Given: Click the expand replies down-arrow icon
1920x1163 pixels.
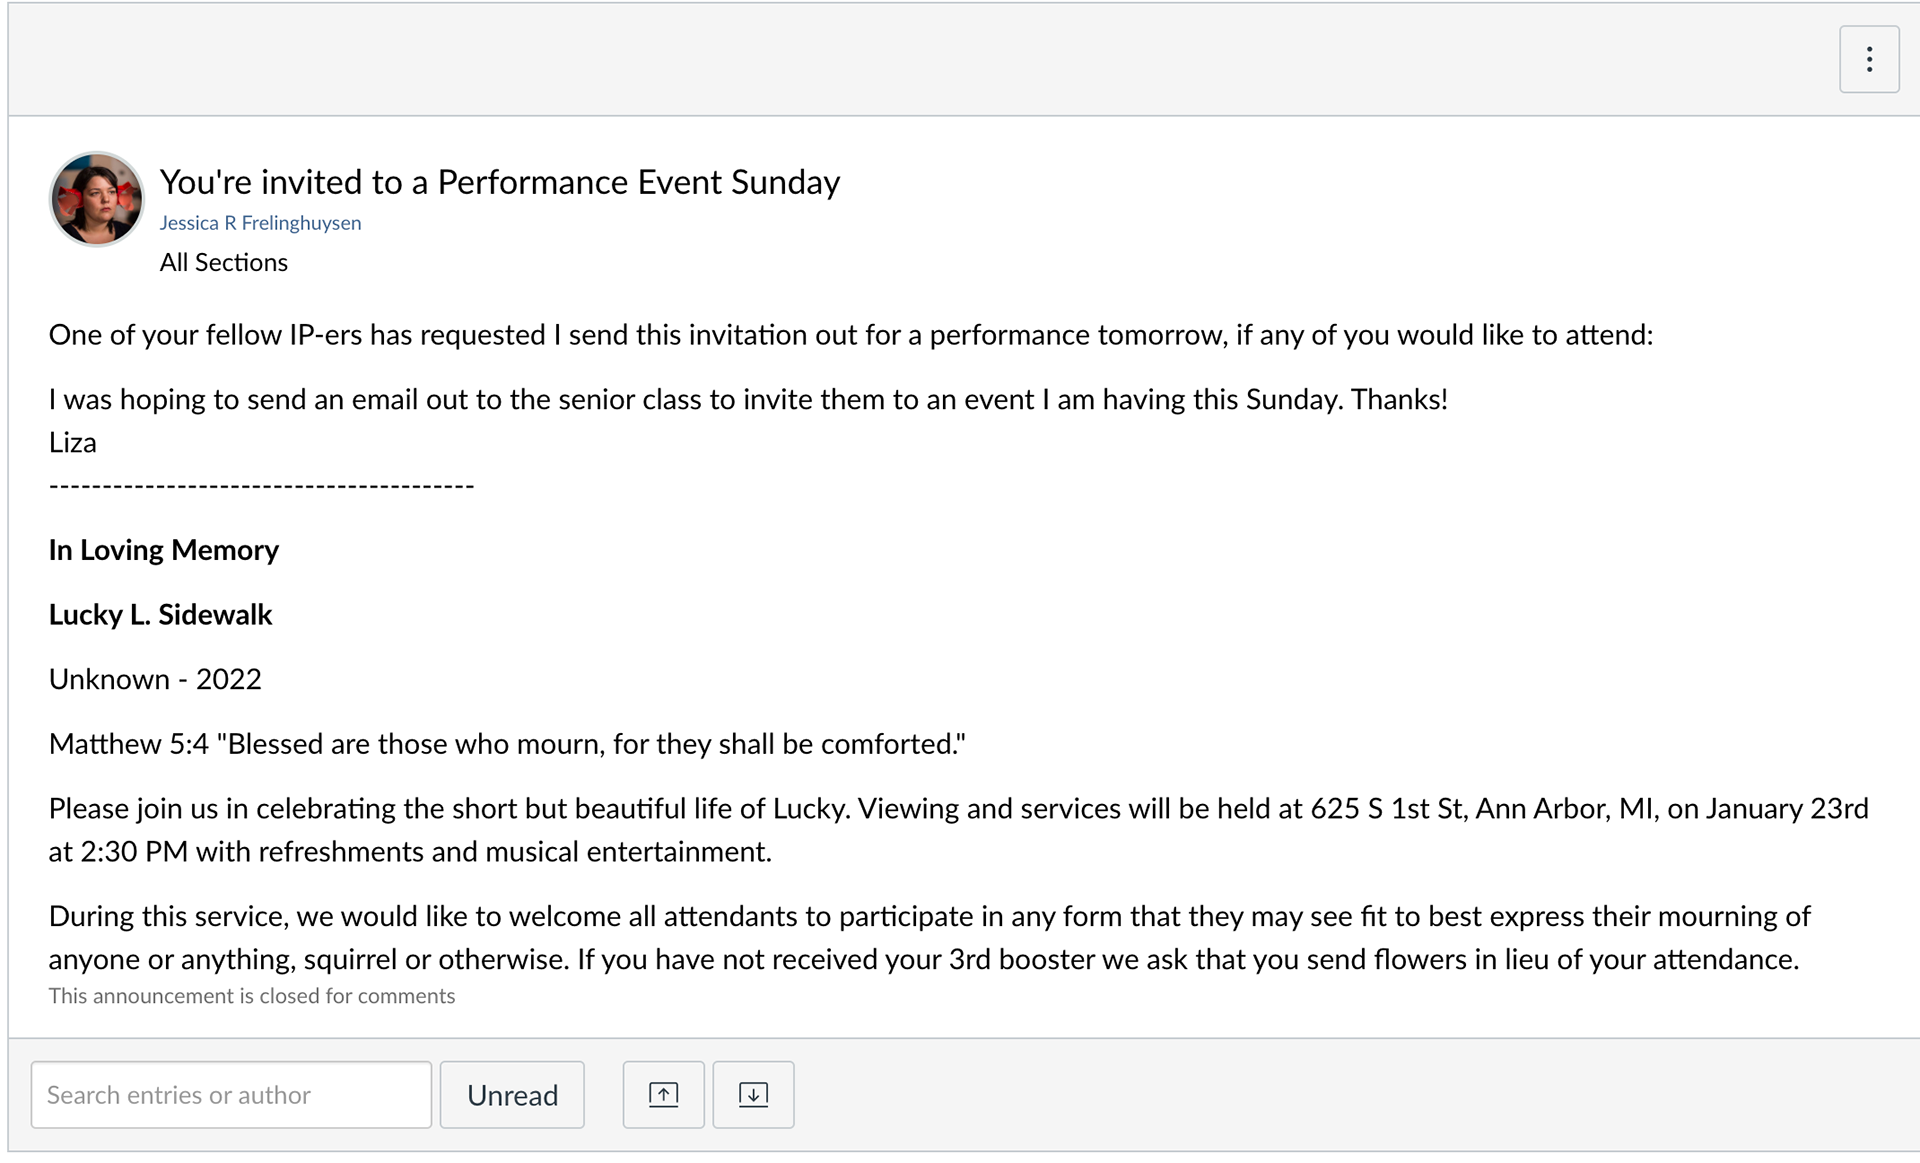Looking at the screenshot, I should click(753, 1095).
